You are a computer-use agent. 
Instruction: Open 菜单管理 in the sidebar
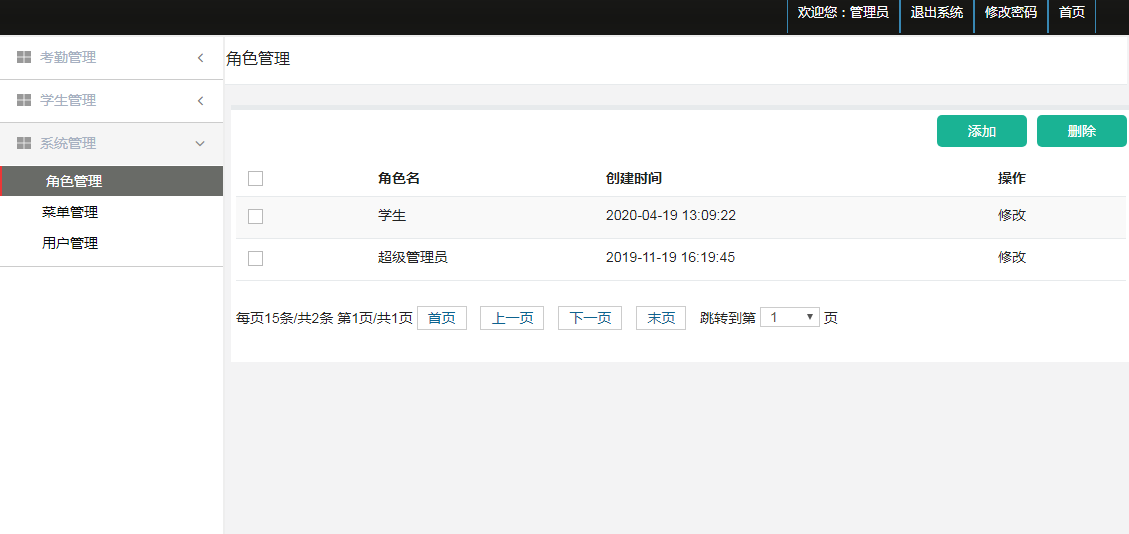tap(70, 212)
